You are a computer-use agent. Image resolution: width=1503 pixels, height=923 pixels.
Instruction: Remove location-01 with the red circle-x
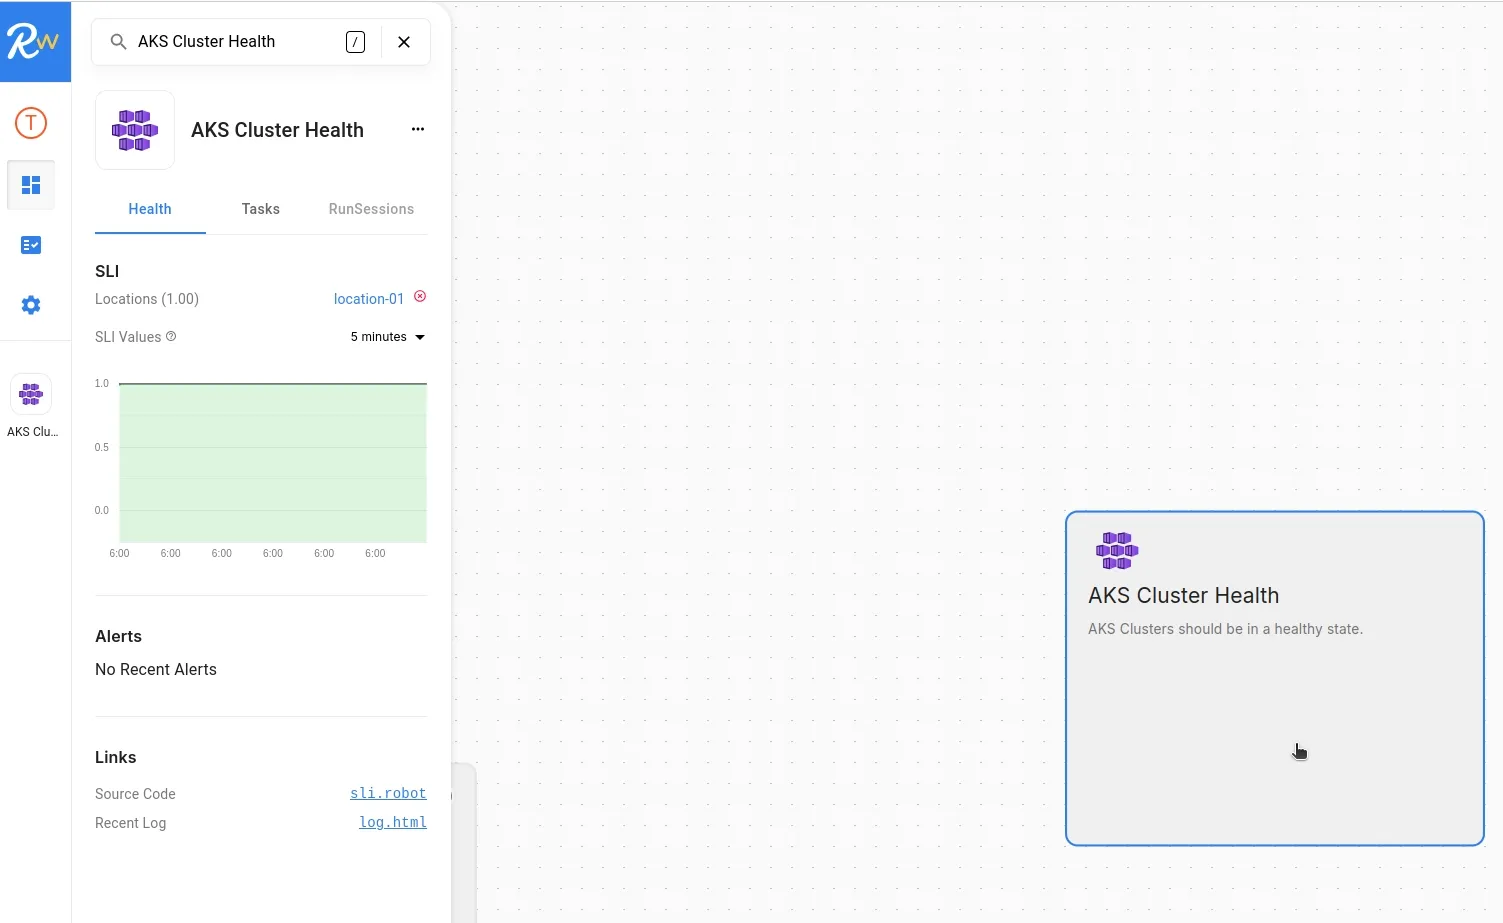click(419, 296)
